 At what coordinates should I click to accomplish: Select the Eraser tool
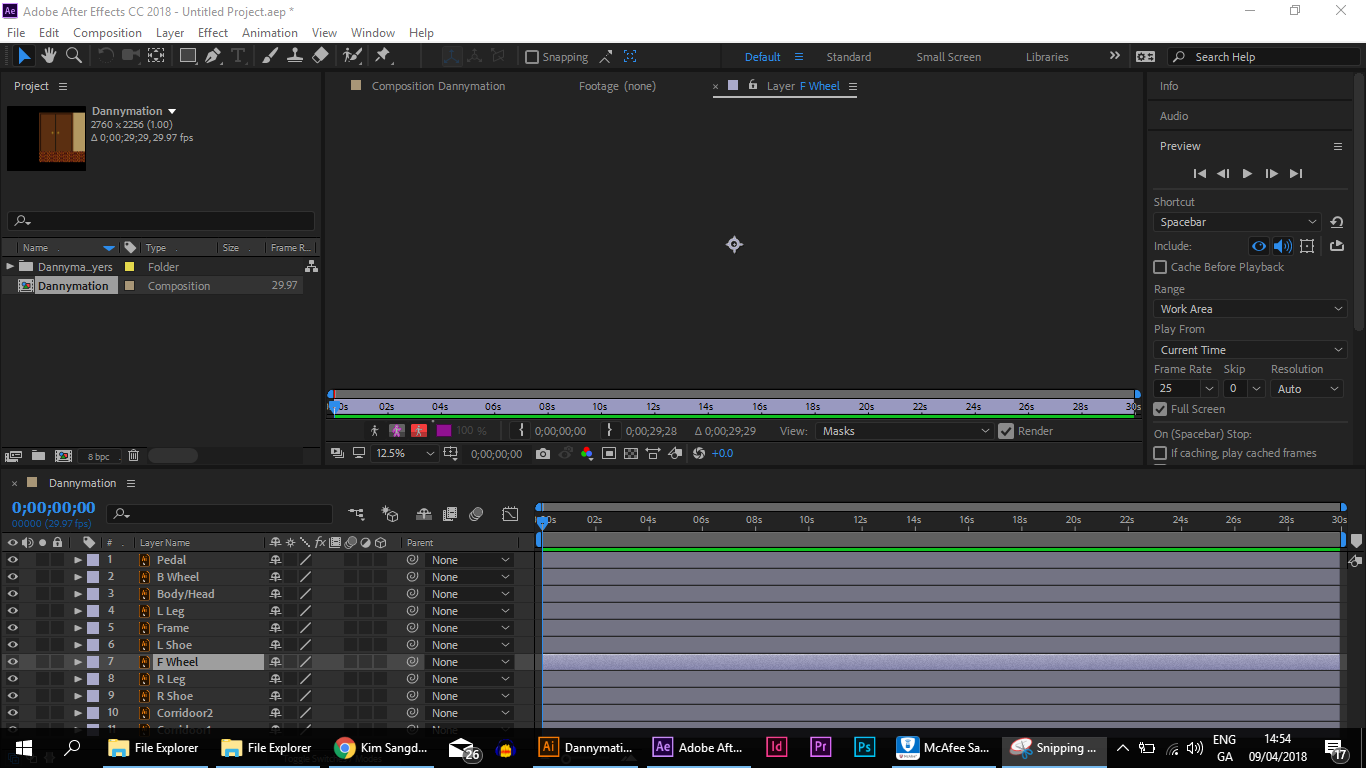[x=320, y=56]
